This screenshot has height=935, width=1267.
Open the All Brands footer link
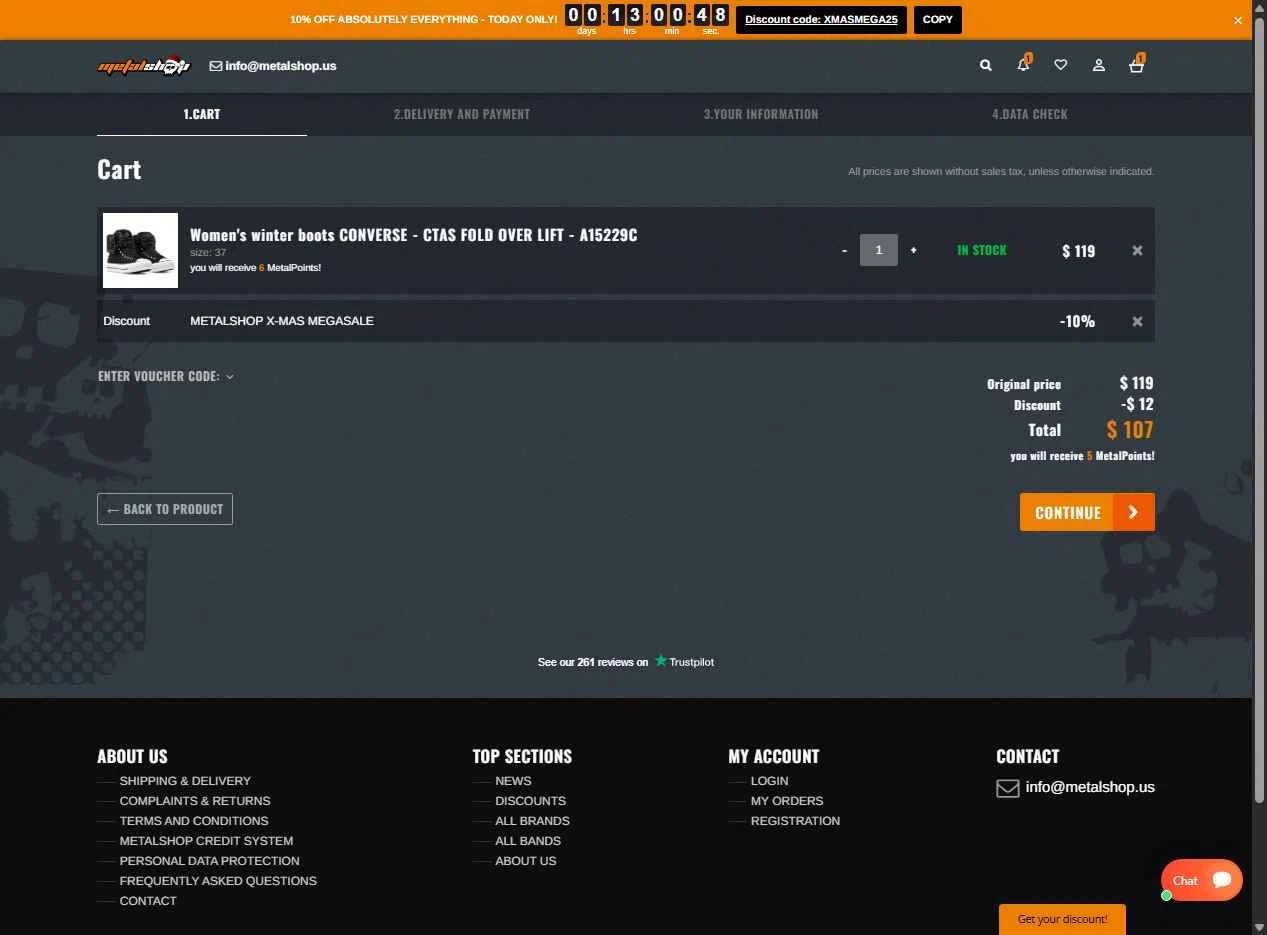(532, 821)
